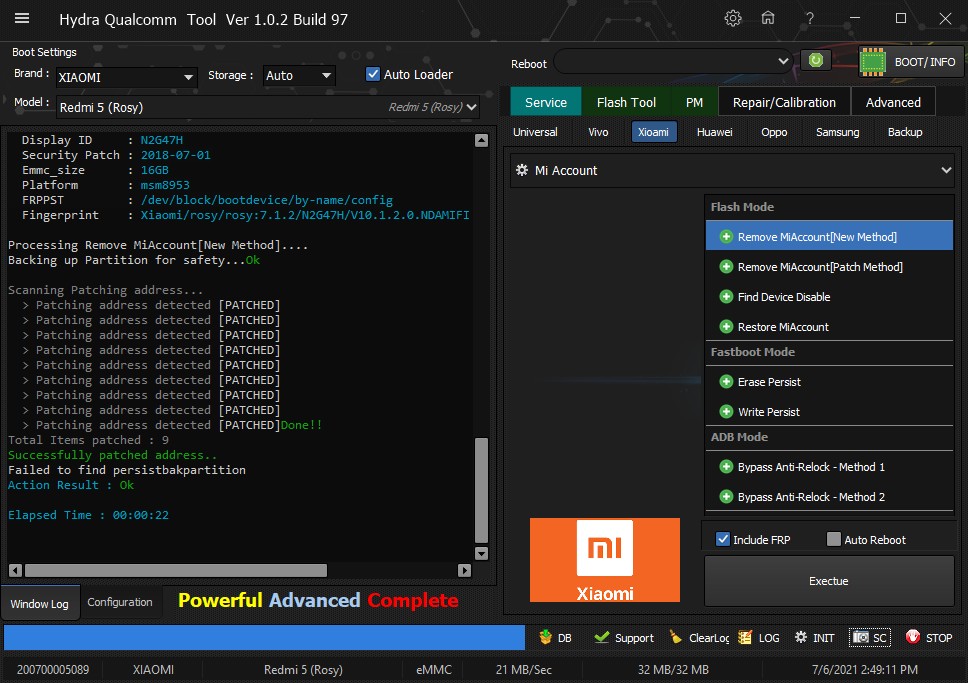Select the Backup sub-tab
The image size is (968, 683).
(x=904, y=132)
